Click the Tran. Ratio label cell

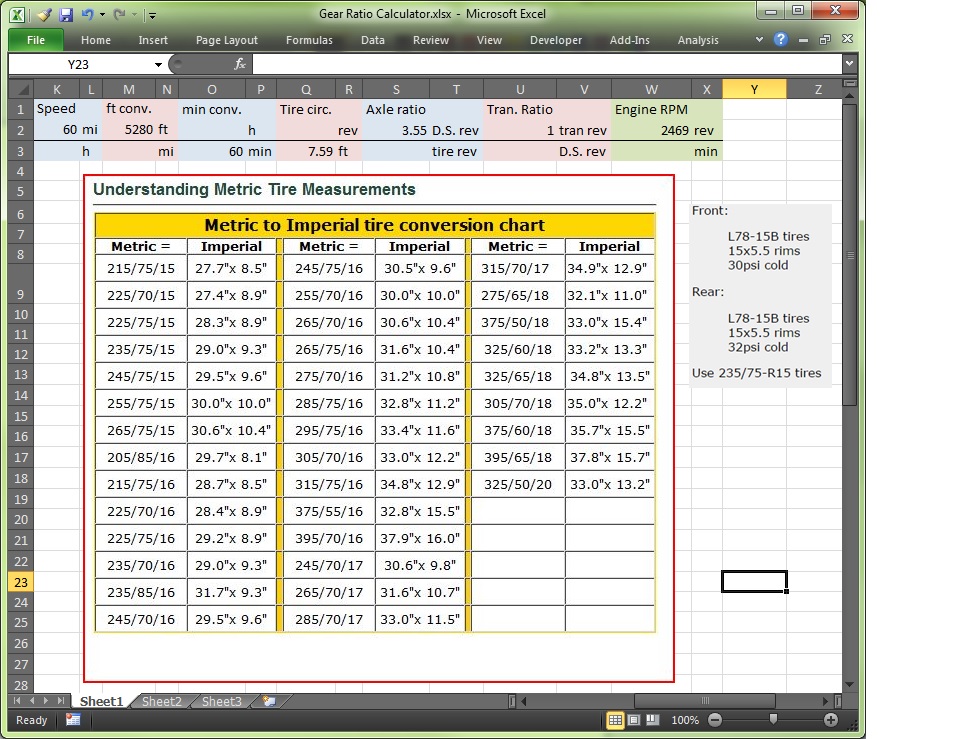(520, 109)
